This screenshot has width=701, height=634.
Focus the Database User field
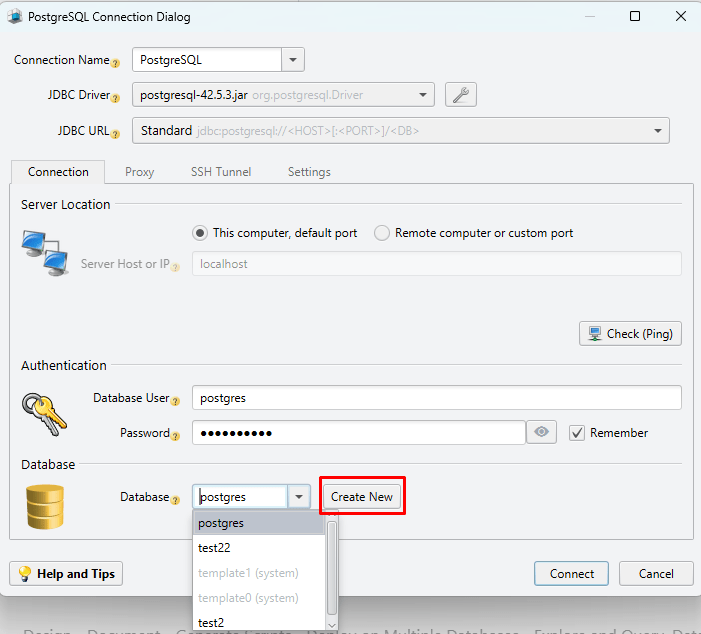[x=437, y=398]
